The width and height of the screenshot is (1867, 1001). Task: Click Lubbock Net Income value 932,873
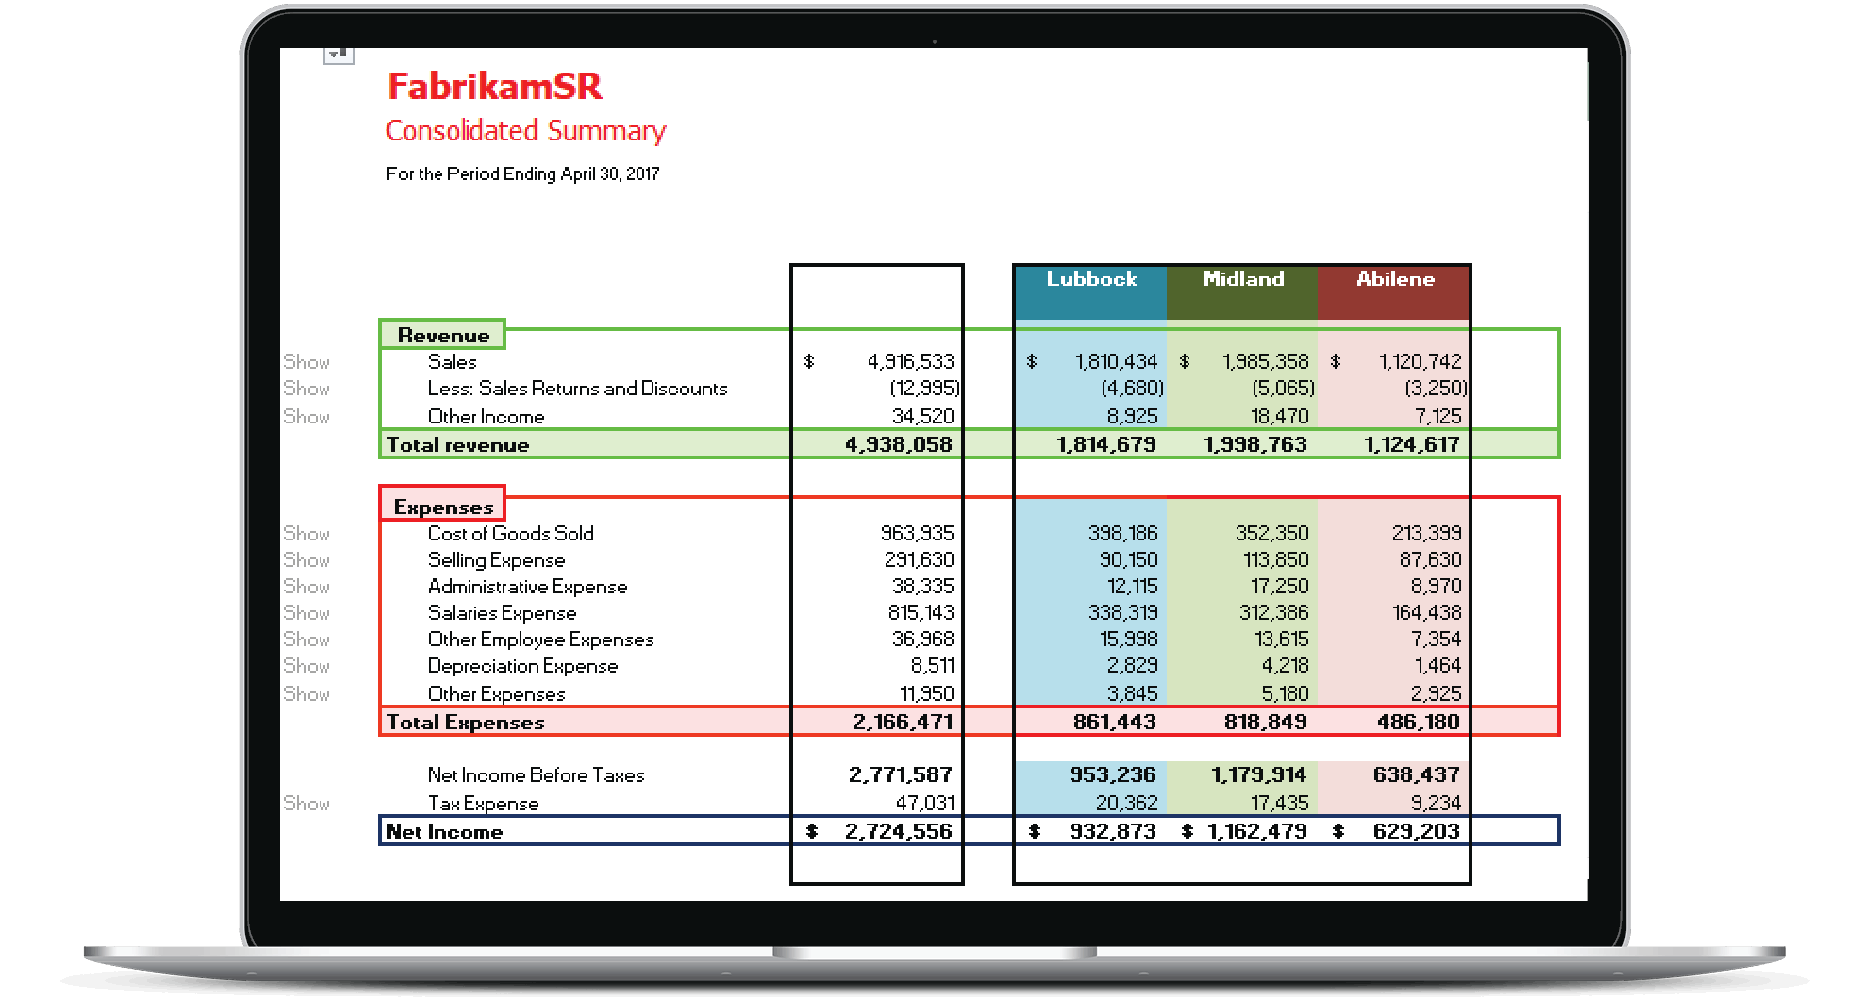1112,832
